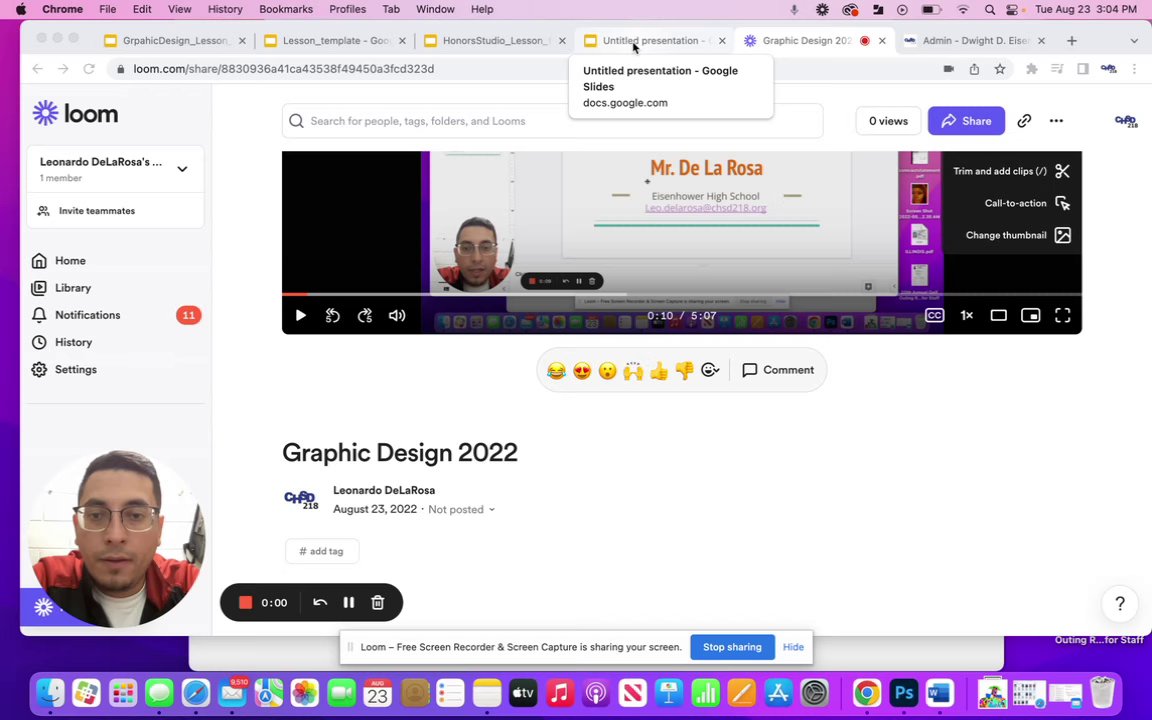This screenshot has width=1152, height=720.
Task: React with laughing emoji
Action: pos(556,370)
